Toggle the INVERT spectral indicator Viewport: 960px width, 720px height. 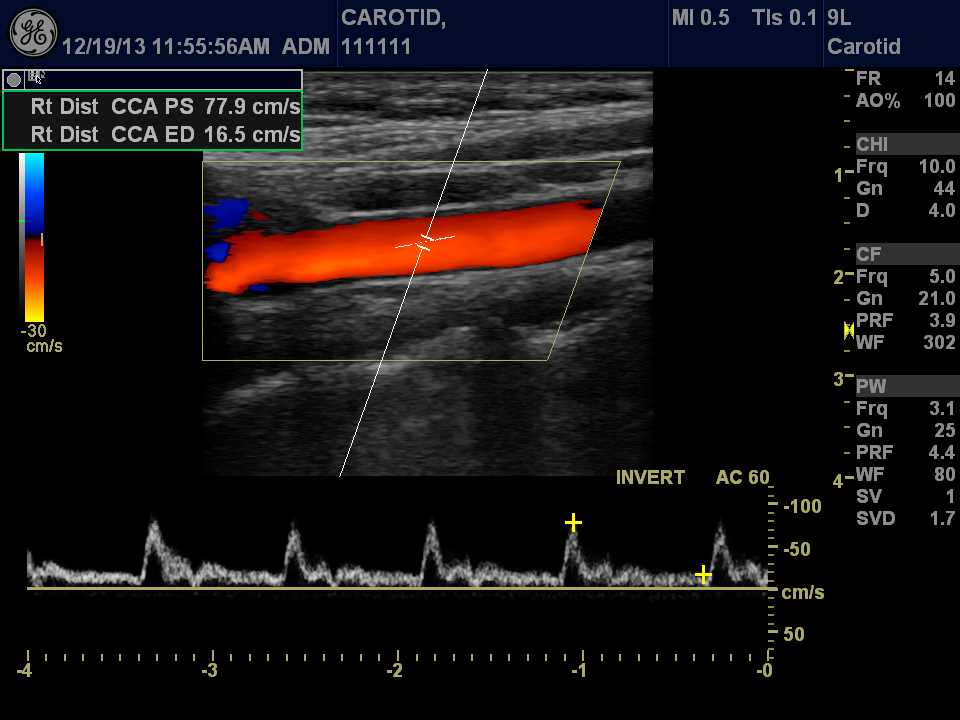pyautogui.click(x=650, y=477)
